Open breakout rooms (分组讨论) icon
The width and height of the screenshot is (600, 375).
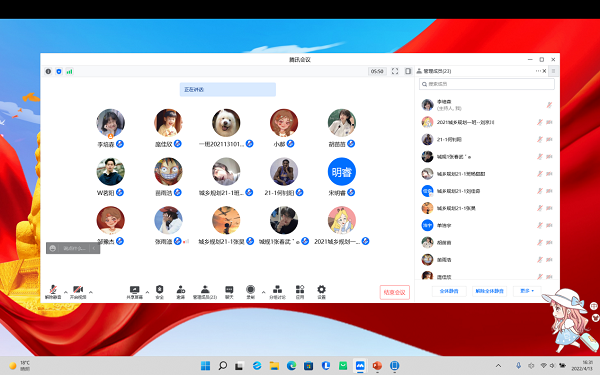(x=277, y=292)
